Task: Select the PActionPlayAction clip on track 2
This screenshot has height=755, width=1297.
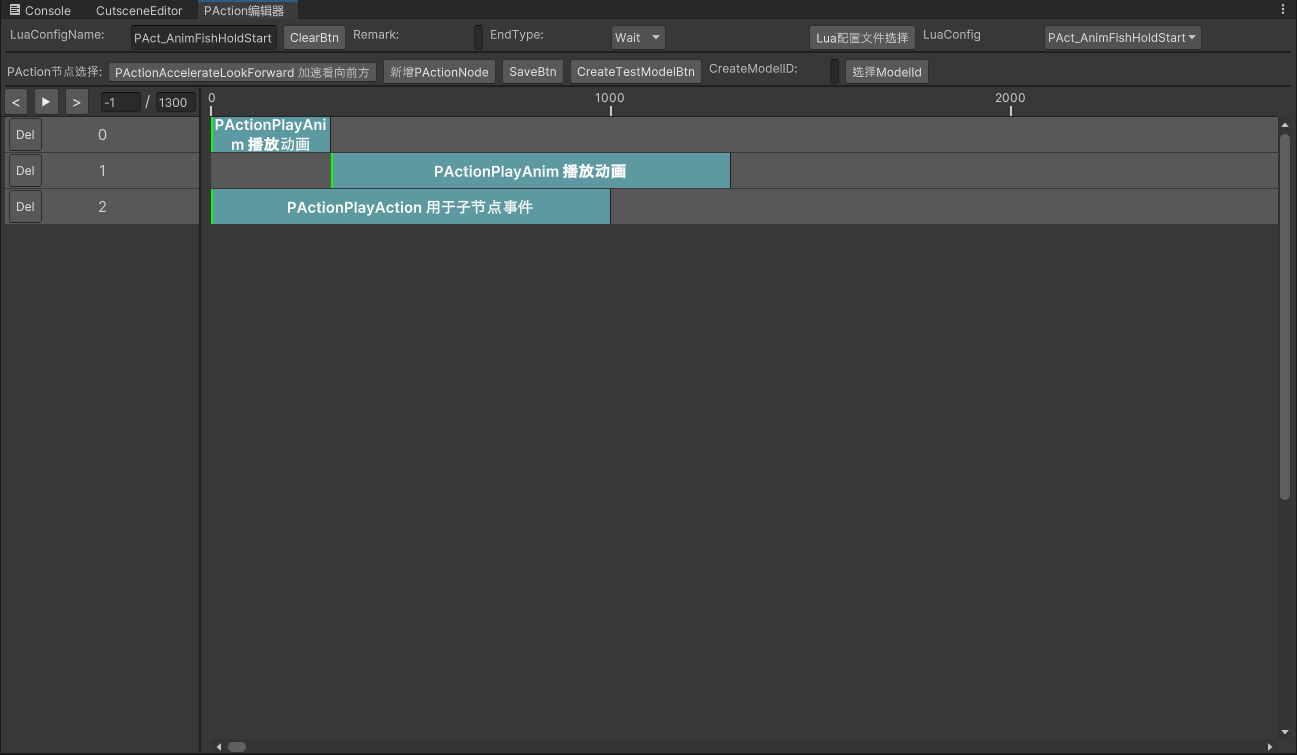Action: pyautogui.click(x=410, y=207)
